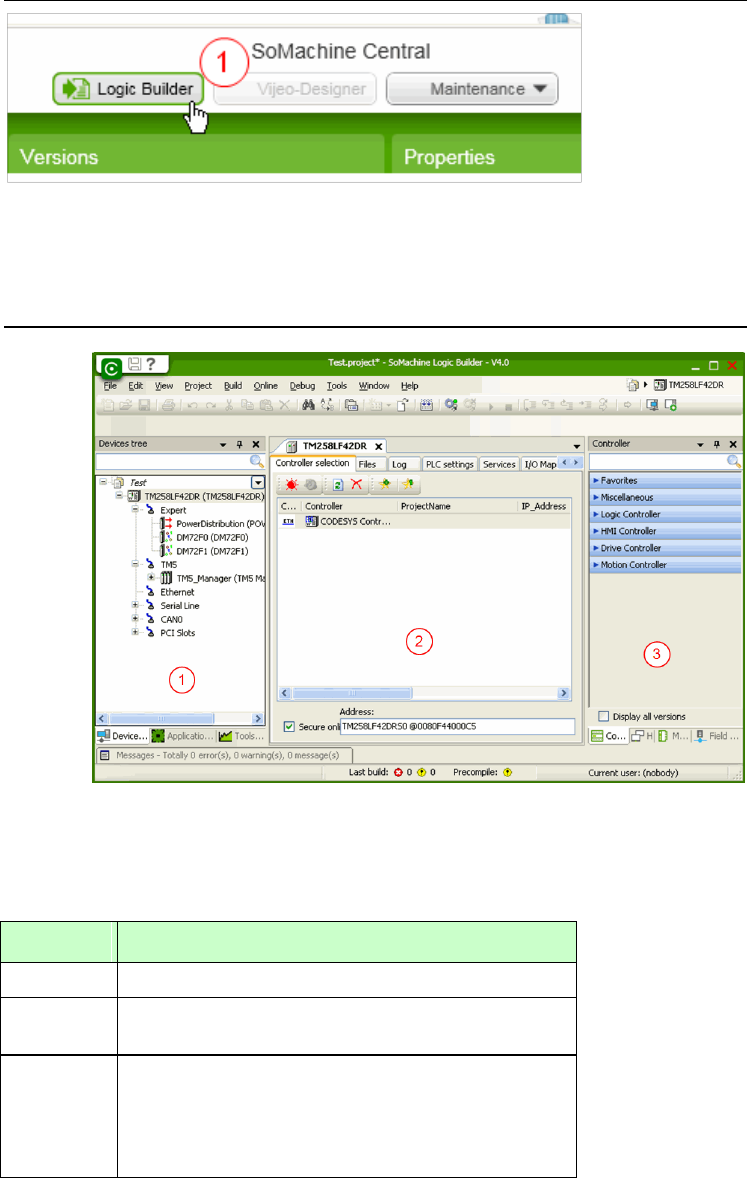Expand the CAN0 node
Viewport: 747px width, 1178px height.
(x=135, y=618)
